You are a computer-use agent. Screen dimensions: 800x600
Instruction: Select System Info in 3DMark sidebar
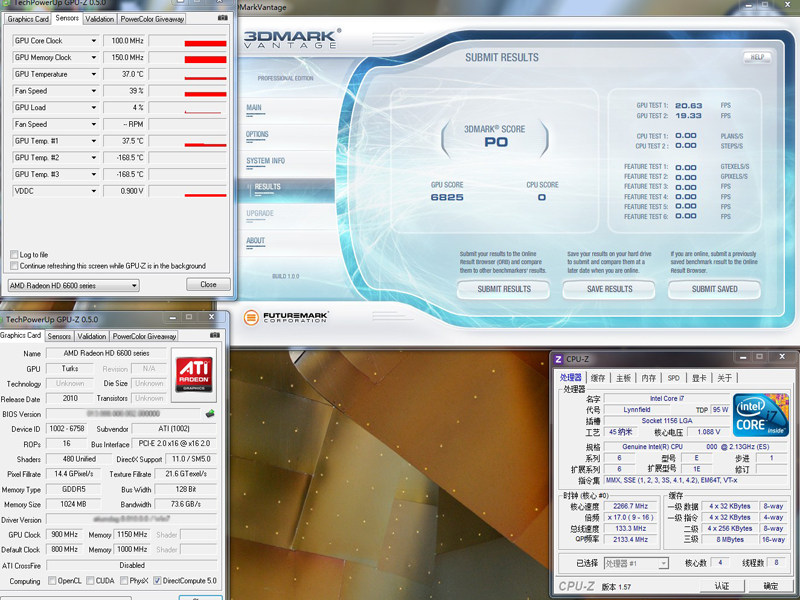click(x=265, y=161)
